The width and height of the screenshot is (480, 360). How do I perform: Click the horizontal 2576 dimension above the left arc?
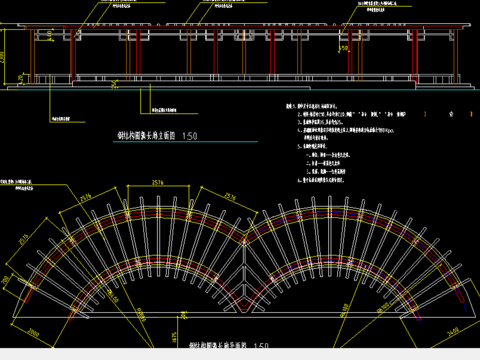pos(158,182)
